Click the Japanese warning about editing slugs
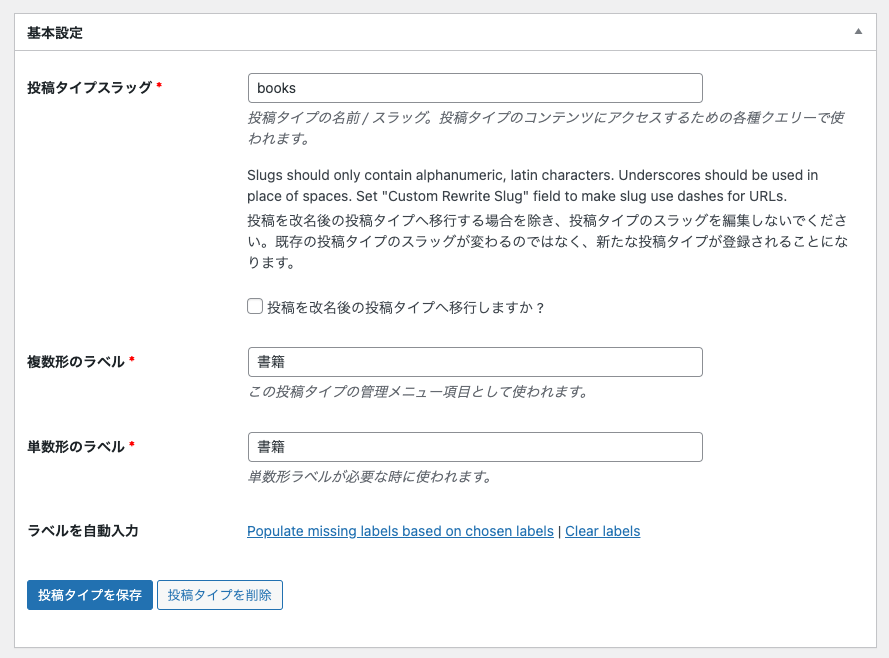This screenshot has height=658, width=889. [548, 241]
